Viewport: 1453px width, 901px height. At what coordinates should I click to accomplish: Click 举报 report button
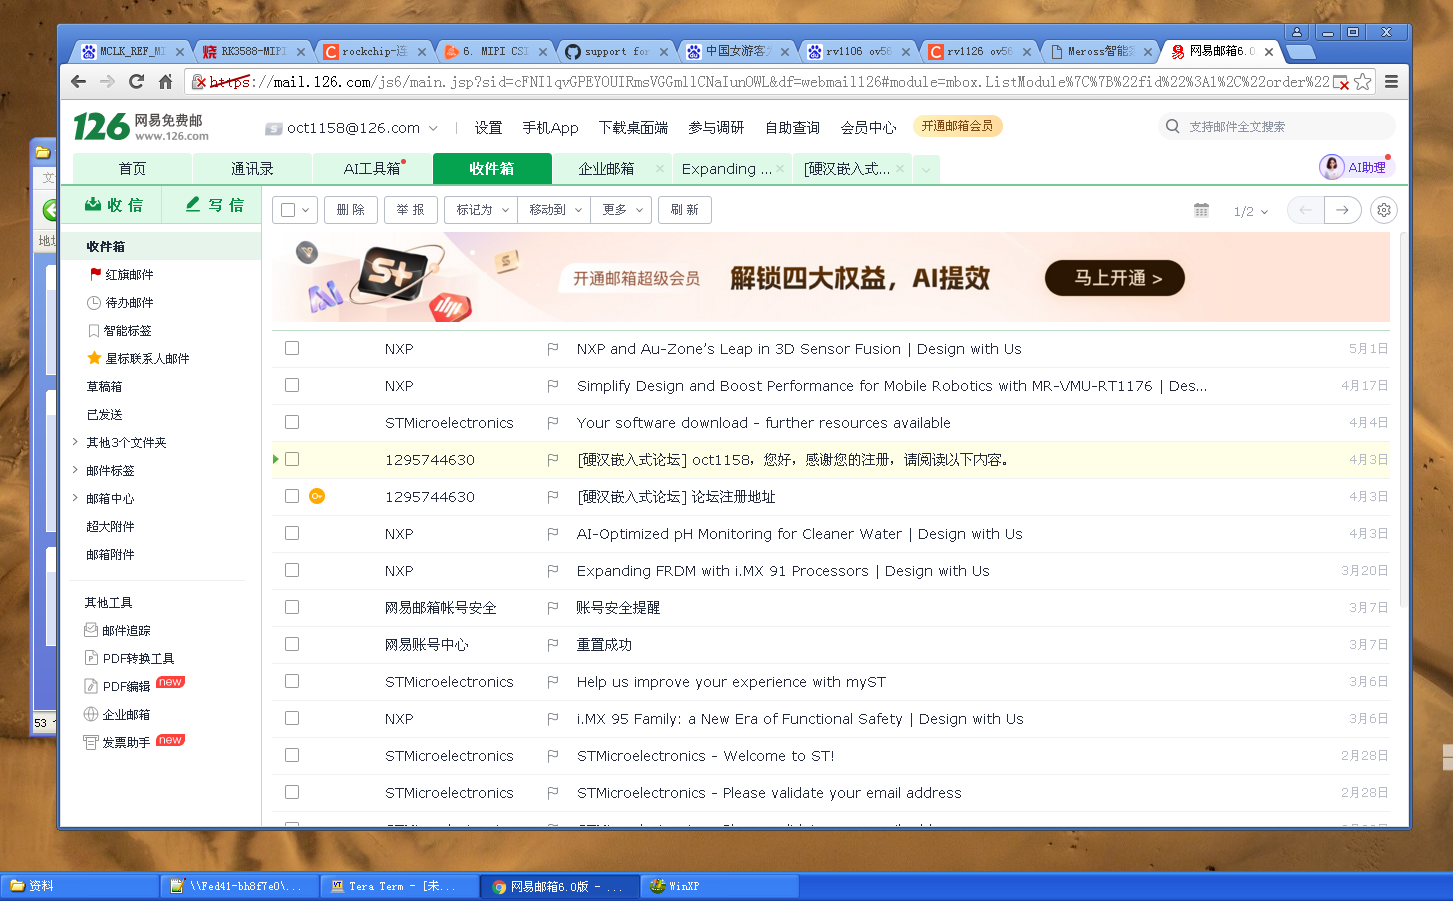coord(410,210)
